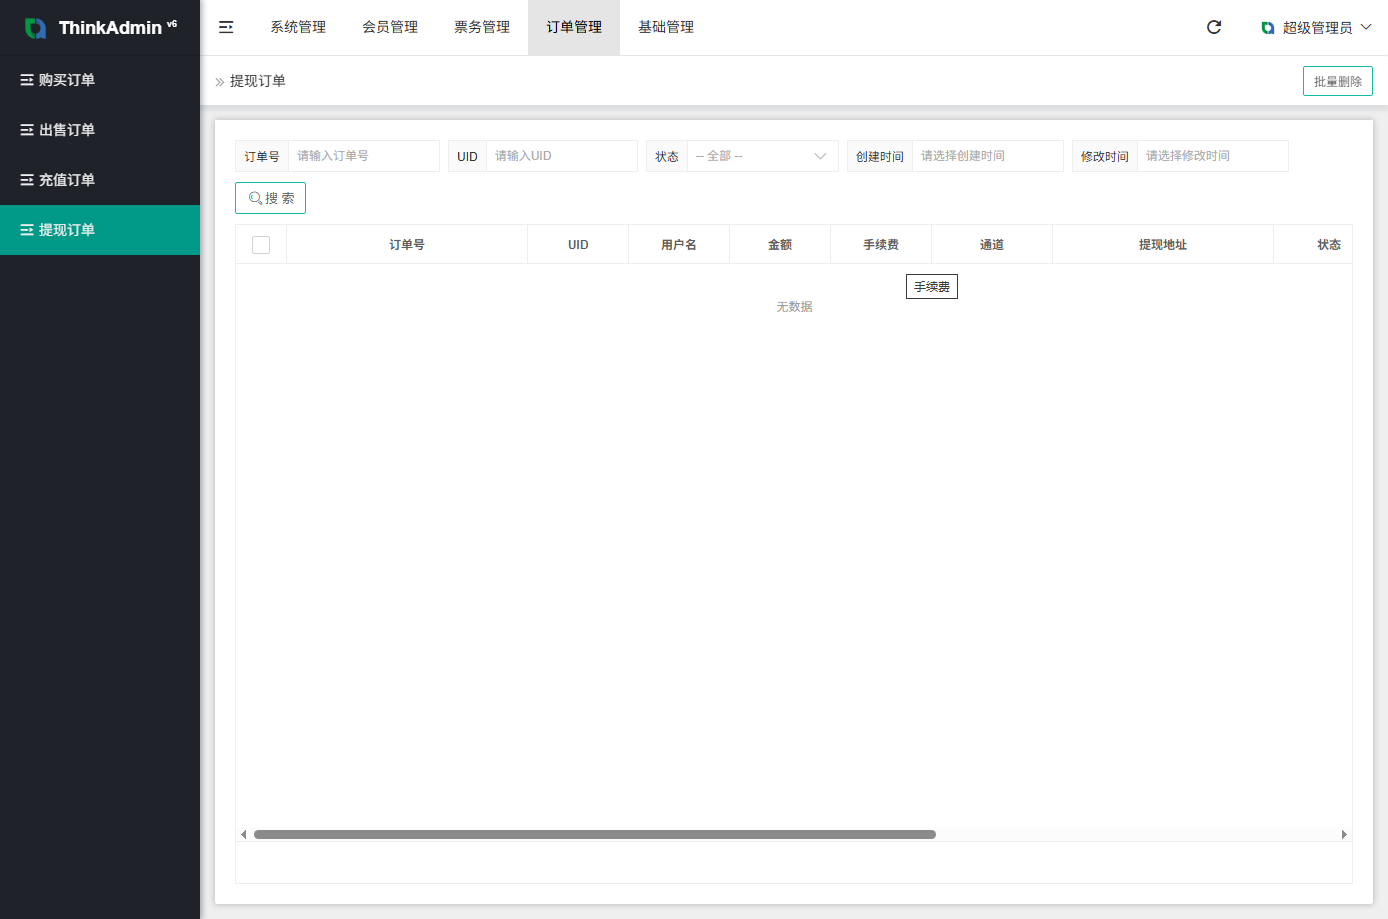Tick the select-all checkbox in table header
The width and height of the screenshot is (1388, 919).
point(261,245)
